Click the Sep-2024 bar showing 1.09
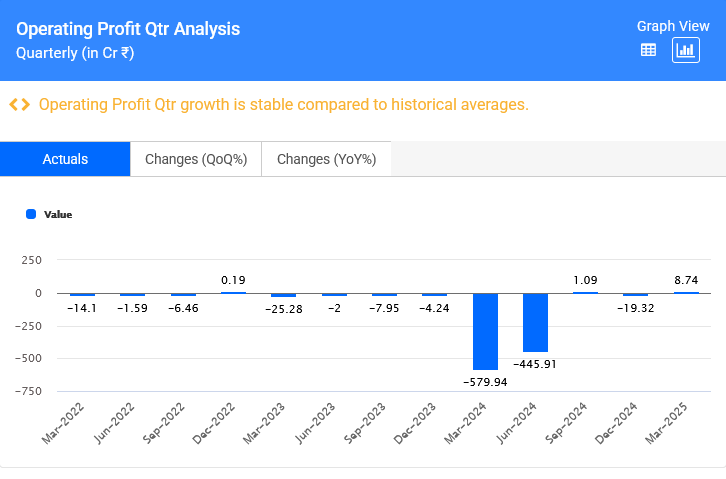Viewport: 726px width, 479px height. [585, 292]
